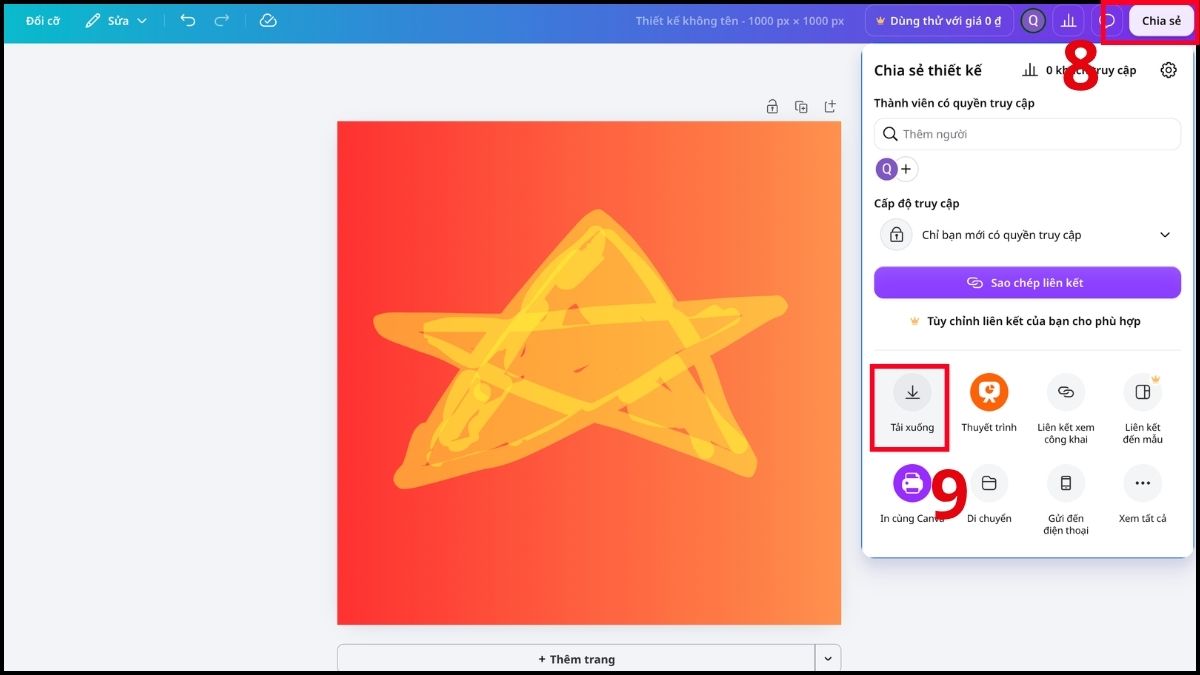The height and width of the screenshot is (675, 1200).
Task: Open the Sửa edit mode dropdown
Action: click(x=116, y=20)
